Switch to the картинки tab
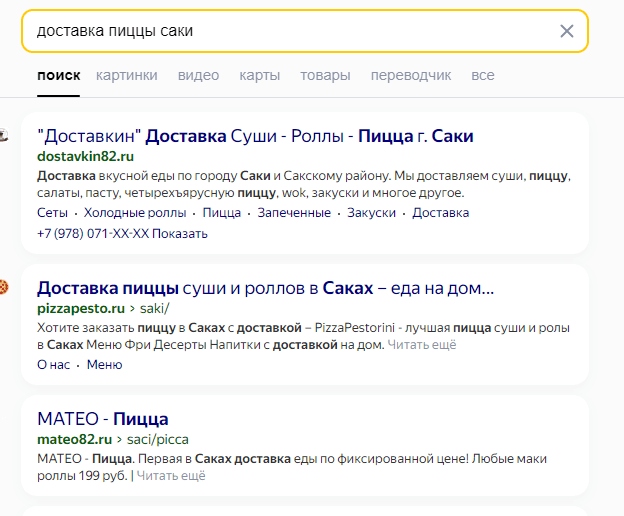Viewport: 624px width, 516px height. coord(126,75)
